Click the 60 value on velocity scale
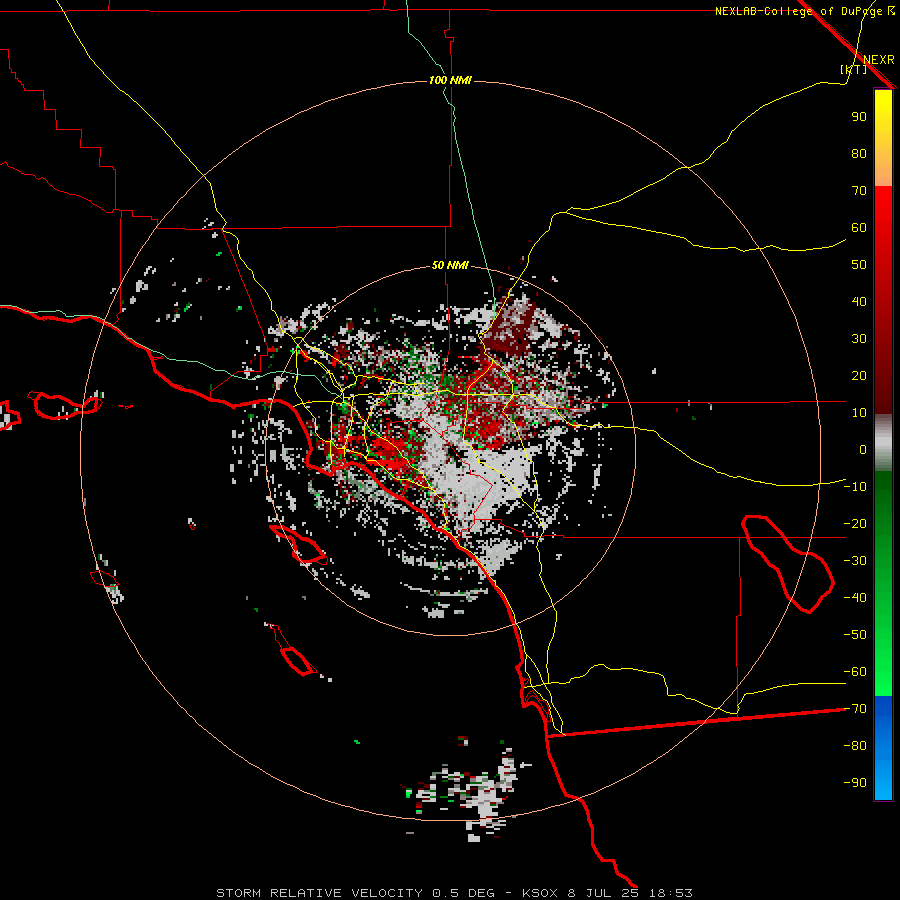Image resolution: width=900 pixels, height=900 pixels. tap(859, 228)
